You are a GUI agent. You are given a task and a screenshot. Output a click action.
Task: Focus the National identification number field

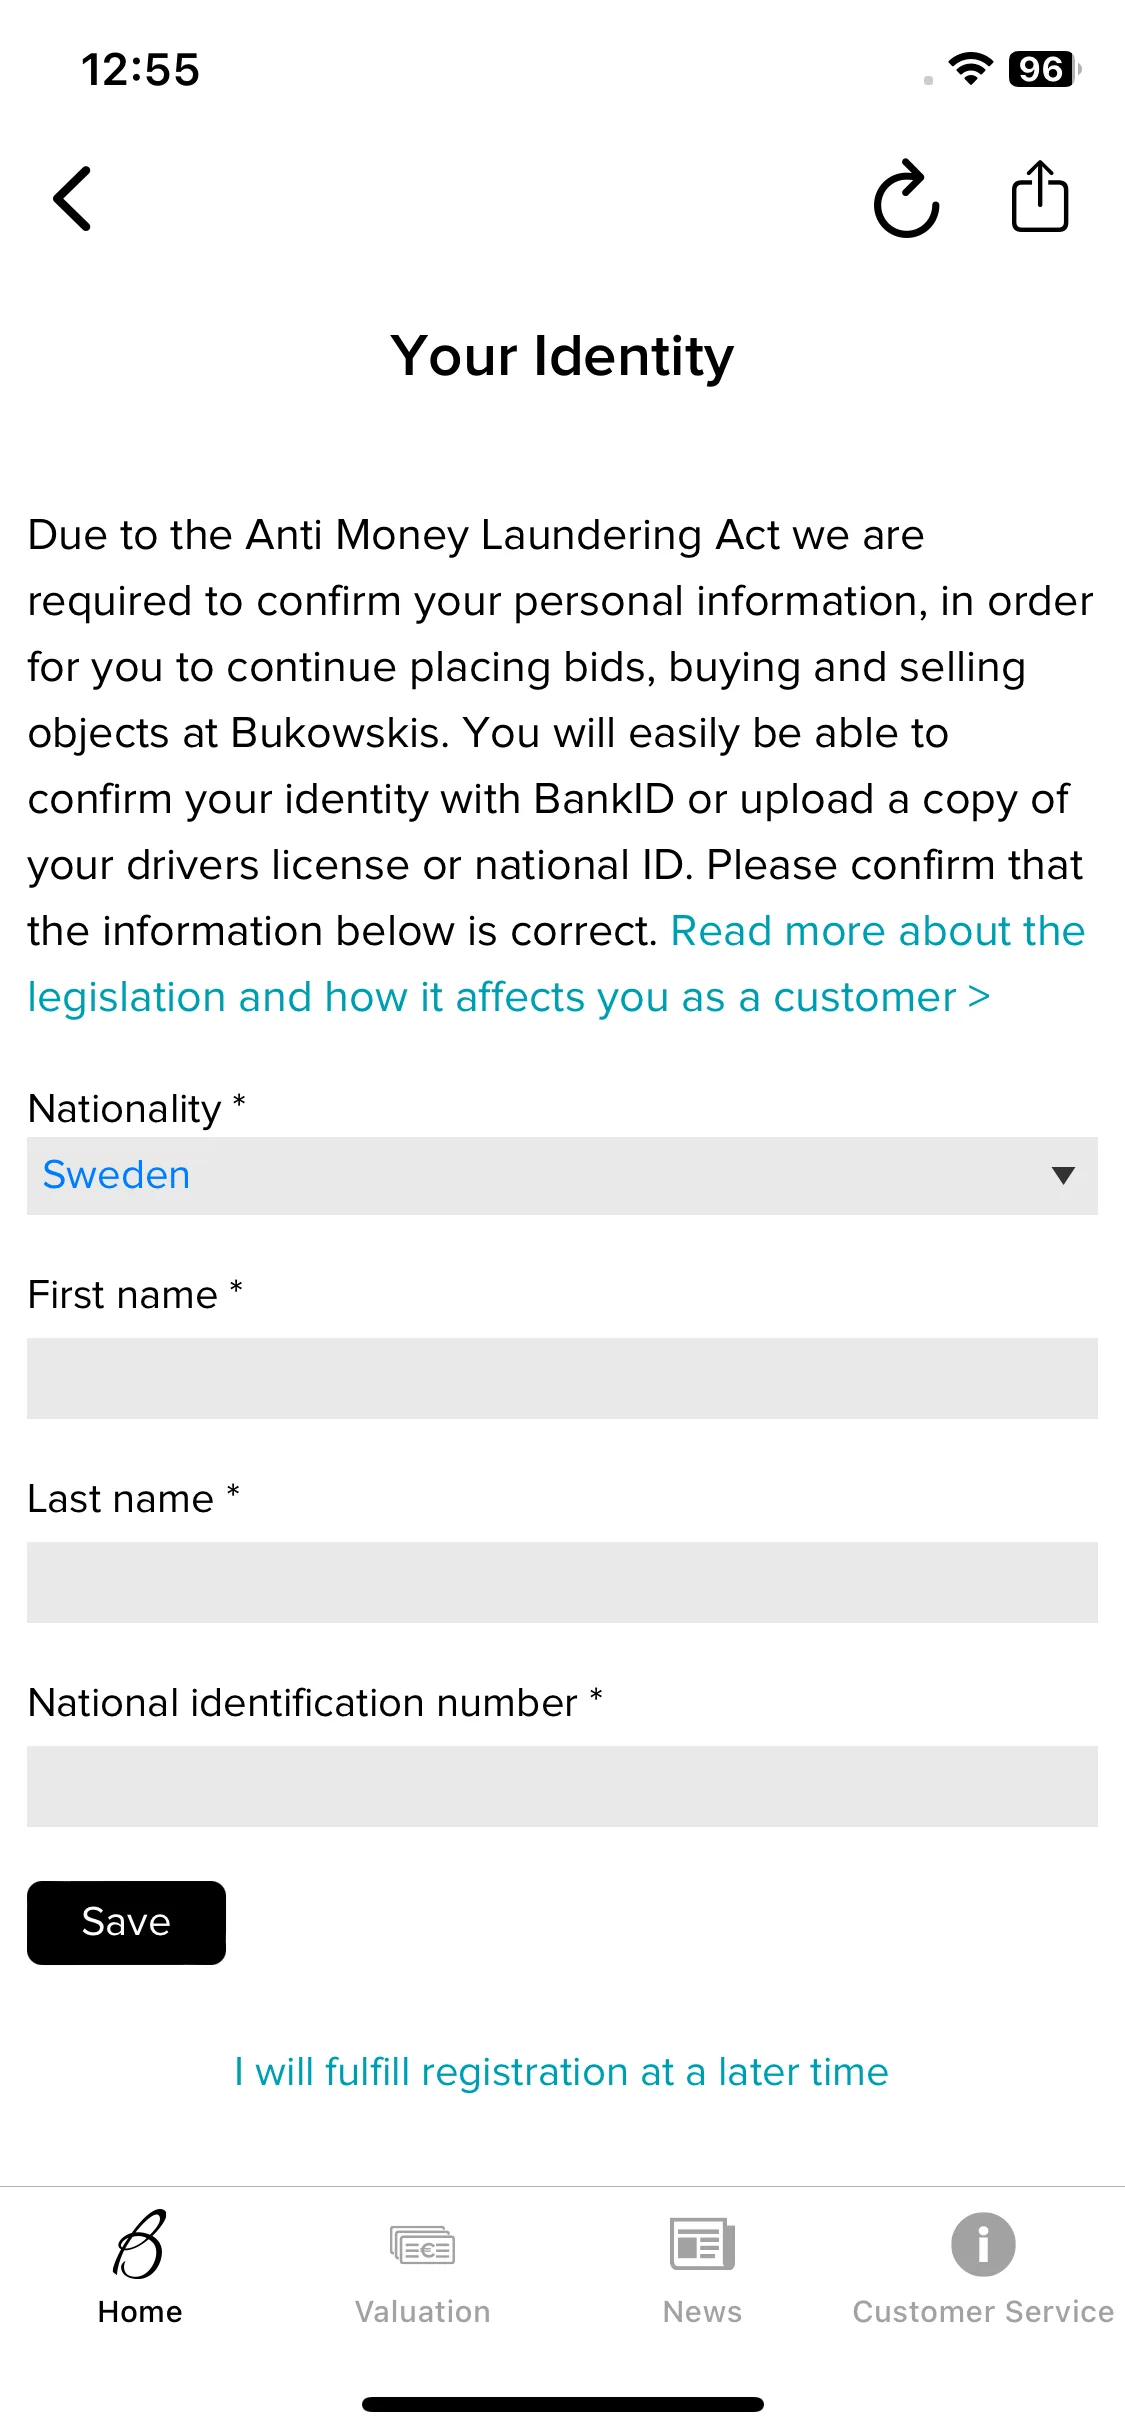[562, 1786]
